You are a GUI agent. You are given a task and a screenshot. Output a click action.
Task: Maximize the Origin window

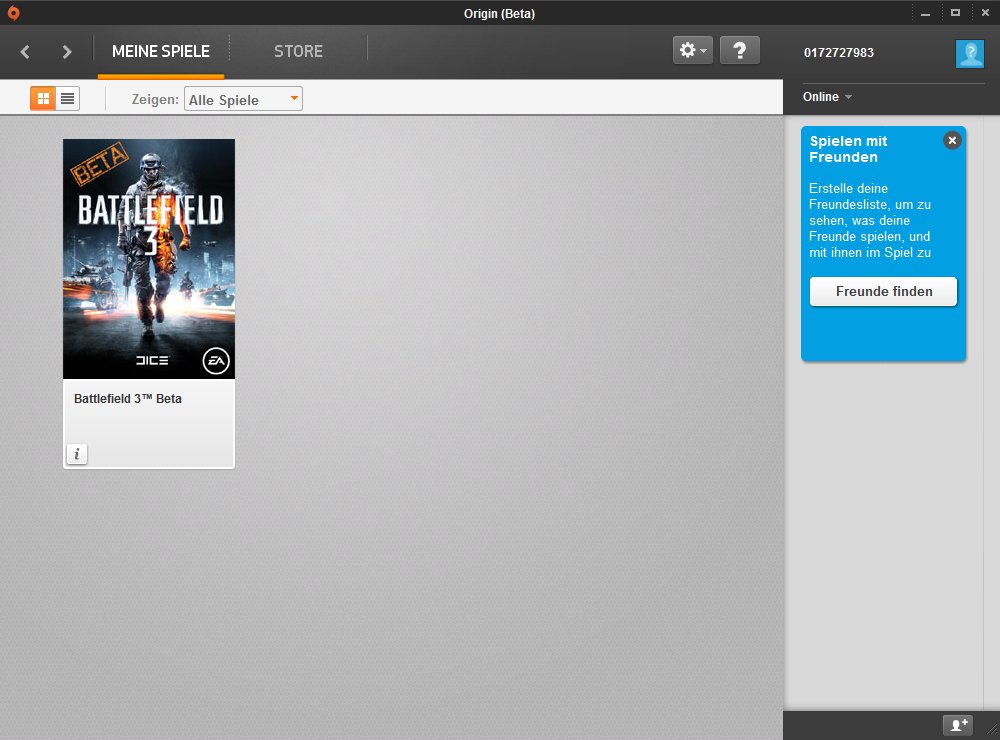click(955, 13)
